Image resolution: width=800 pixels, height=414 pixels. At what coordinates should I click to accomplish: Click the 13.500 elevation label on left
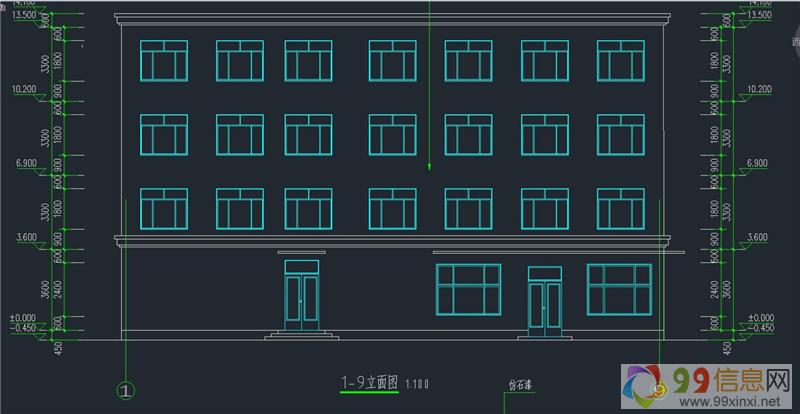(x=22, y=16)
